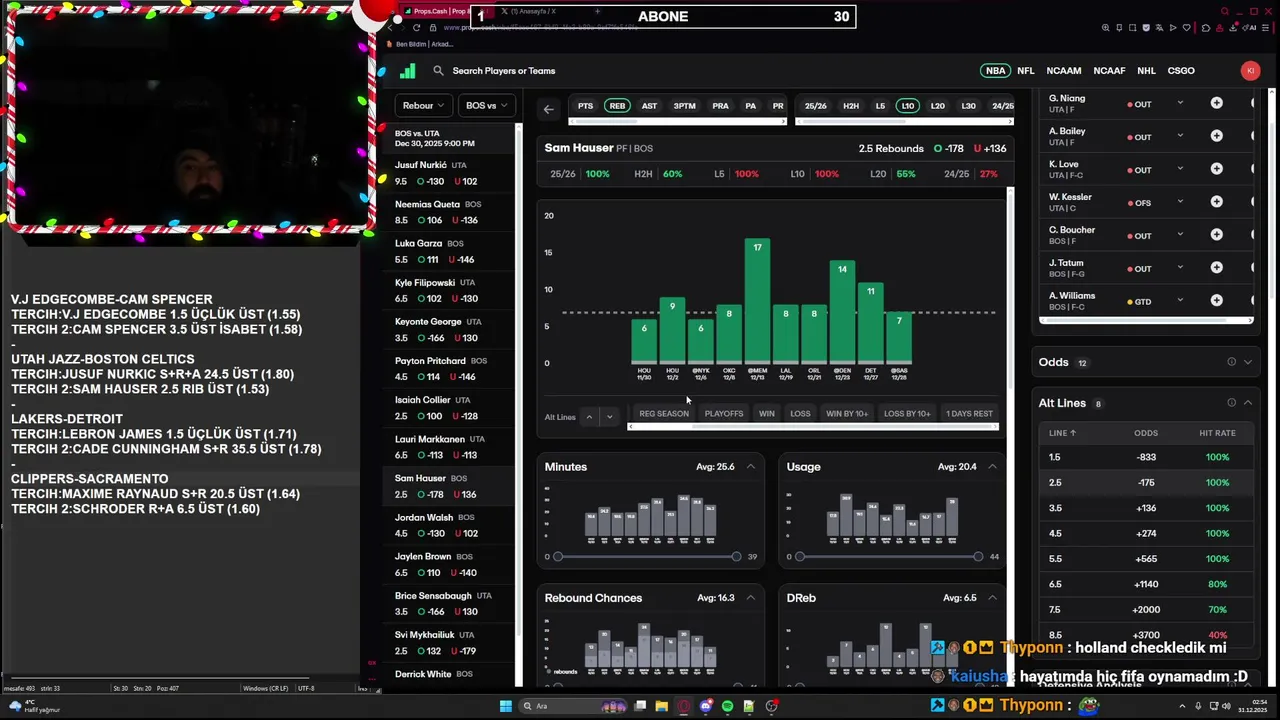1280x720 pixels.
Task: Open the KI user avatar menu
Action: pyautogui.click(x=1250, y=70)
